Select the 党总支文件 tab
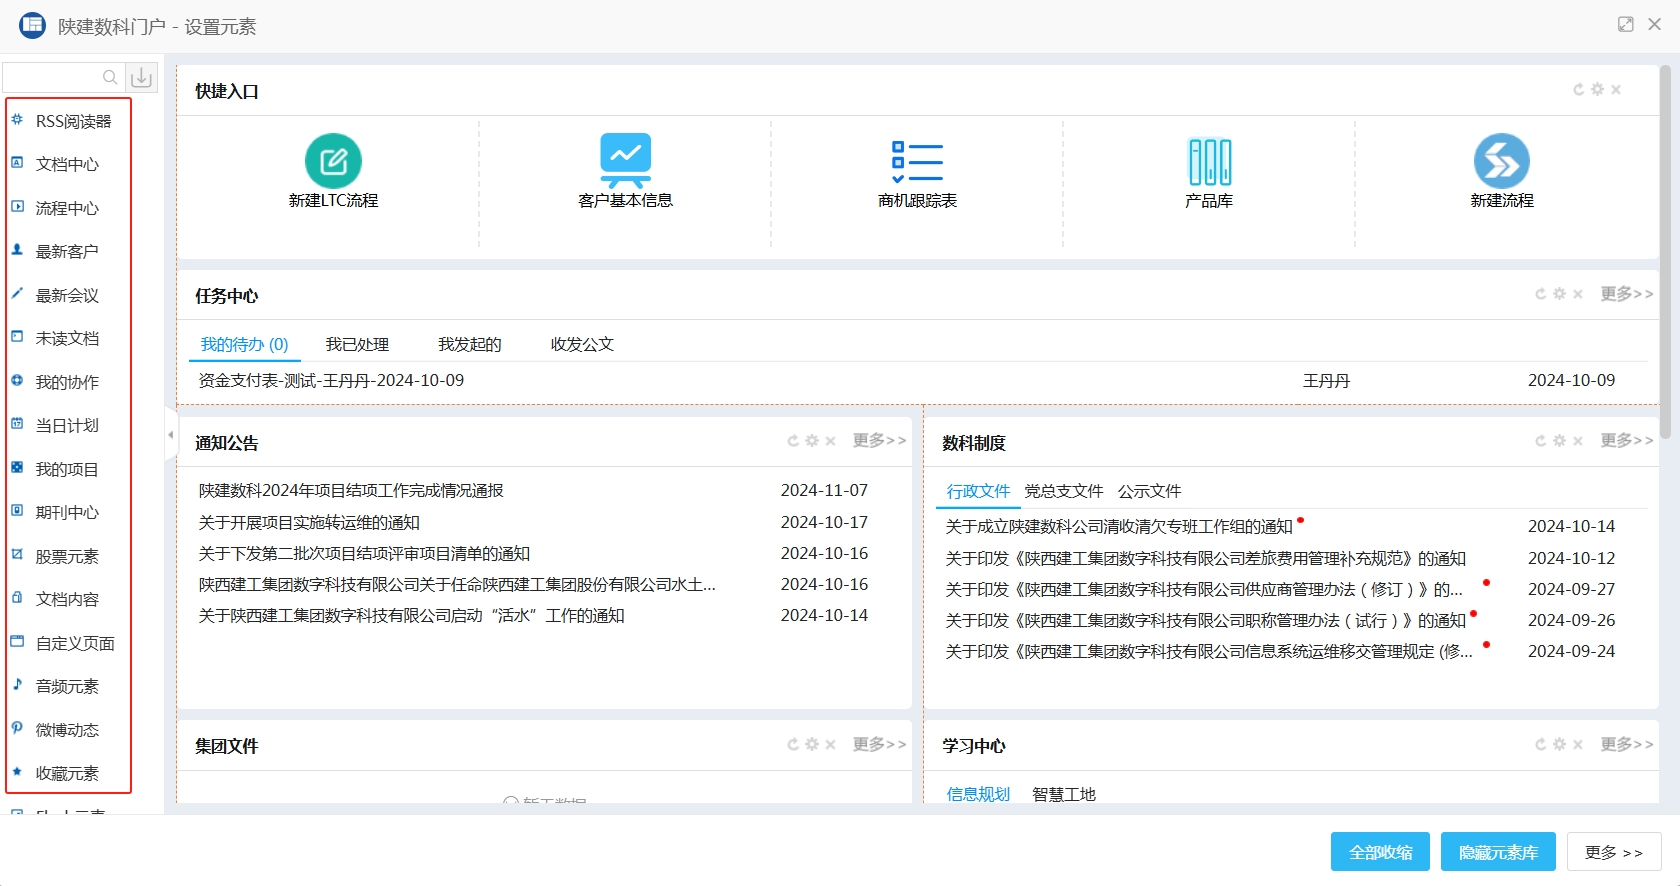Image resolution: width=1680 pixels, height=886 pixels. pos(1063,491)
